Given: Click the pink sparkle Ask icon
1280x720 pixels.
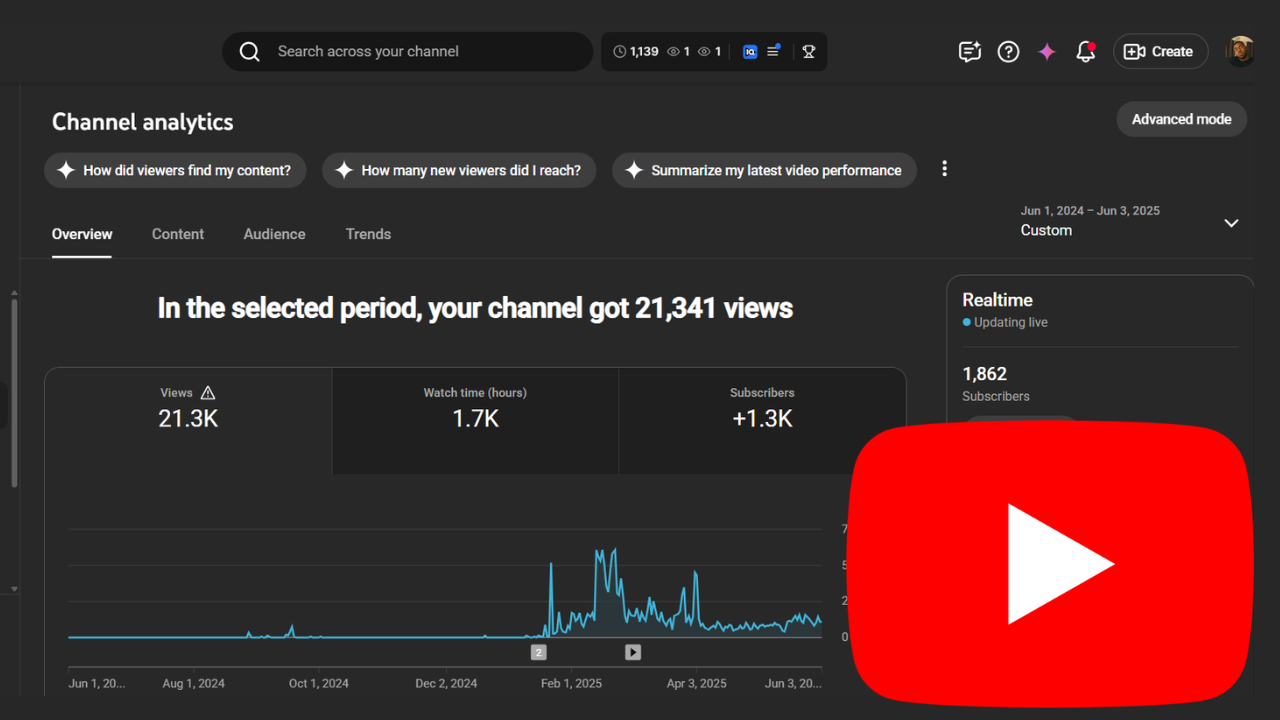Looking at the screenshot, I should click(x=1047, y=52).
